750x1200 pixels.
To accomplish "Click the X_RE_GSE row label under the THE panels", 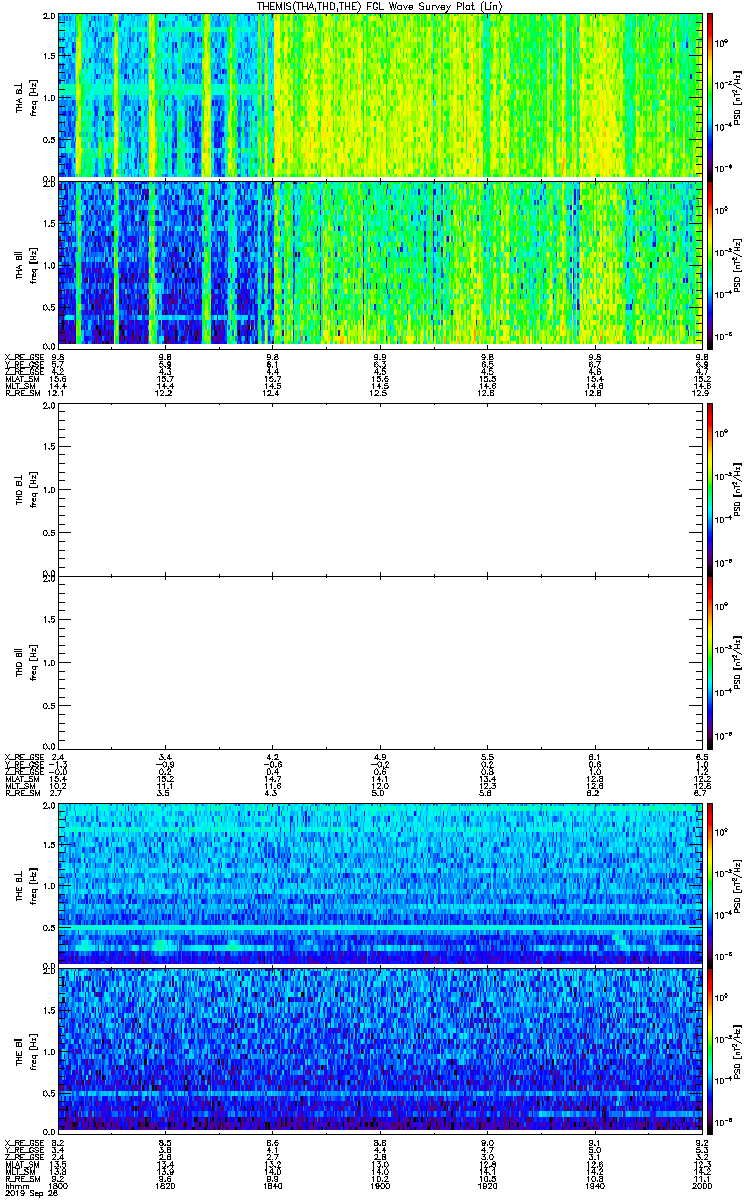I will pos(22,1142).
